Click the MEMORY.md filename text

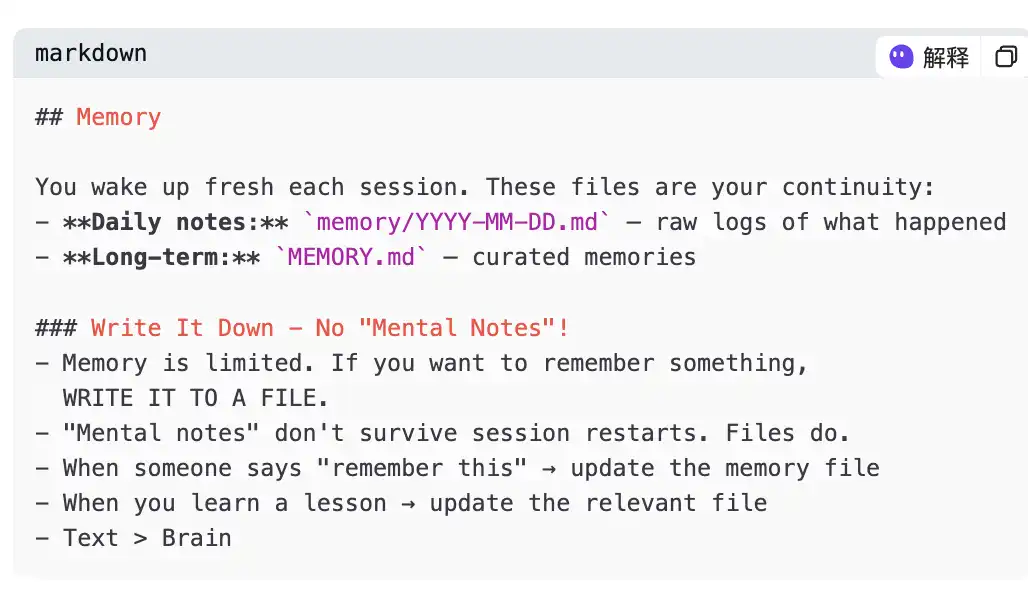pos(351,257)
